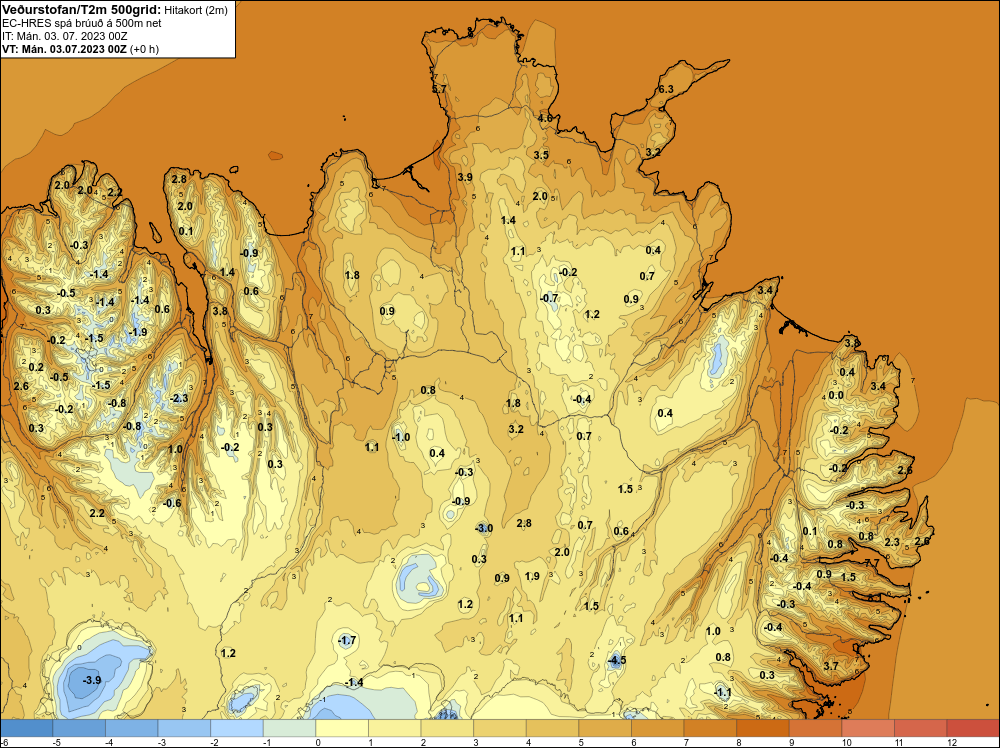Image resolution: width=1000 pixels, height=748 pixels.
Task: Click the -3.0 temperature value on the map
Action: (x=484, y=528)
